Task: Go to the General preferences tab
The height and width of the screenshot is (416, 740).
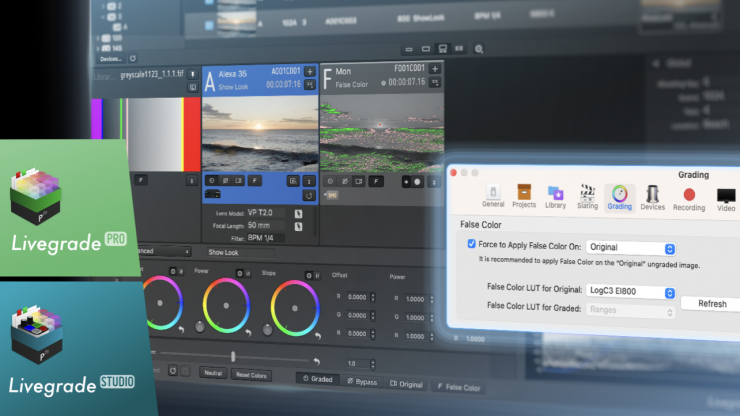Action: pyautogui.click(x=493, y=196)
